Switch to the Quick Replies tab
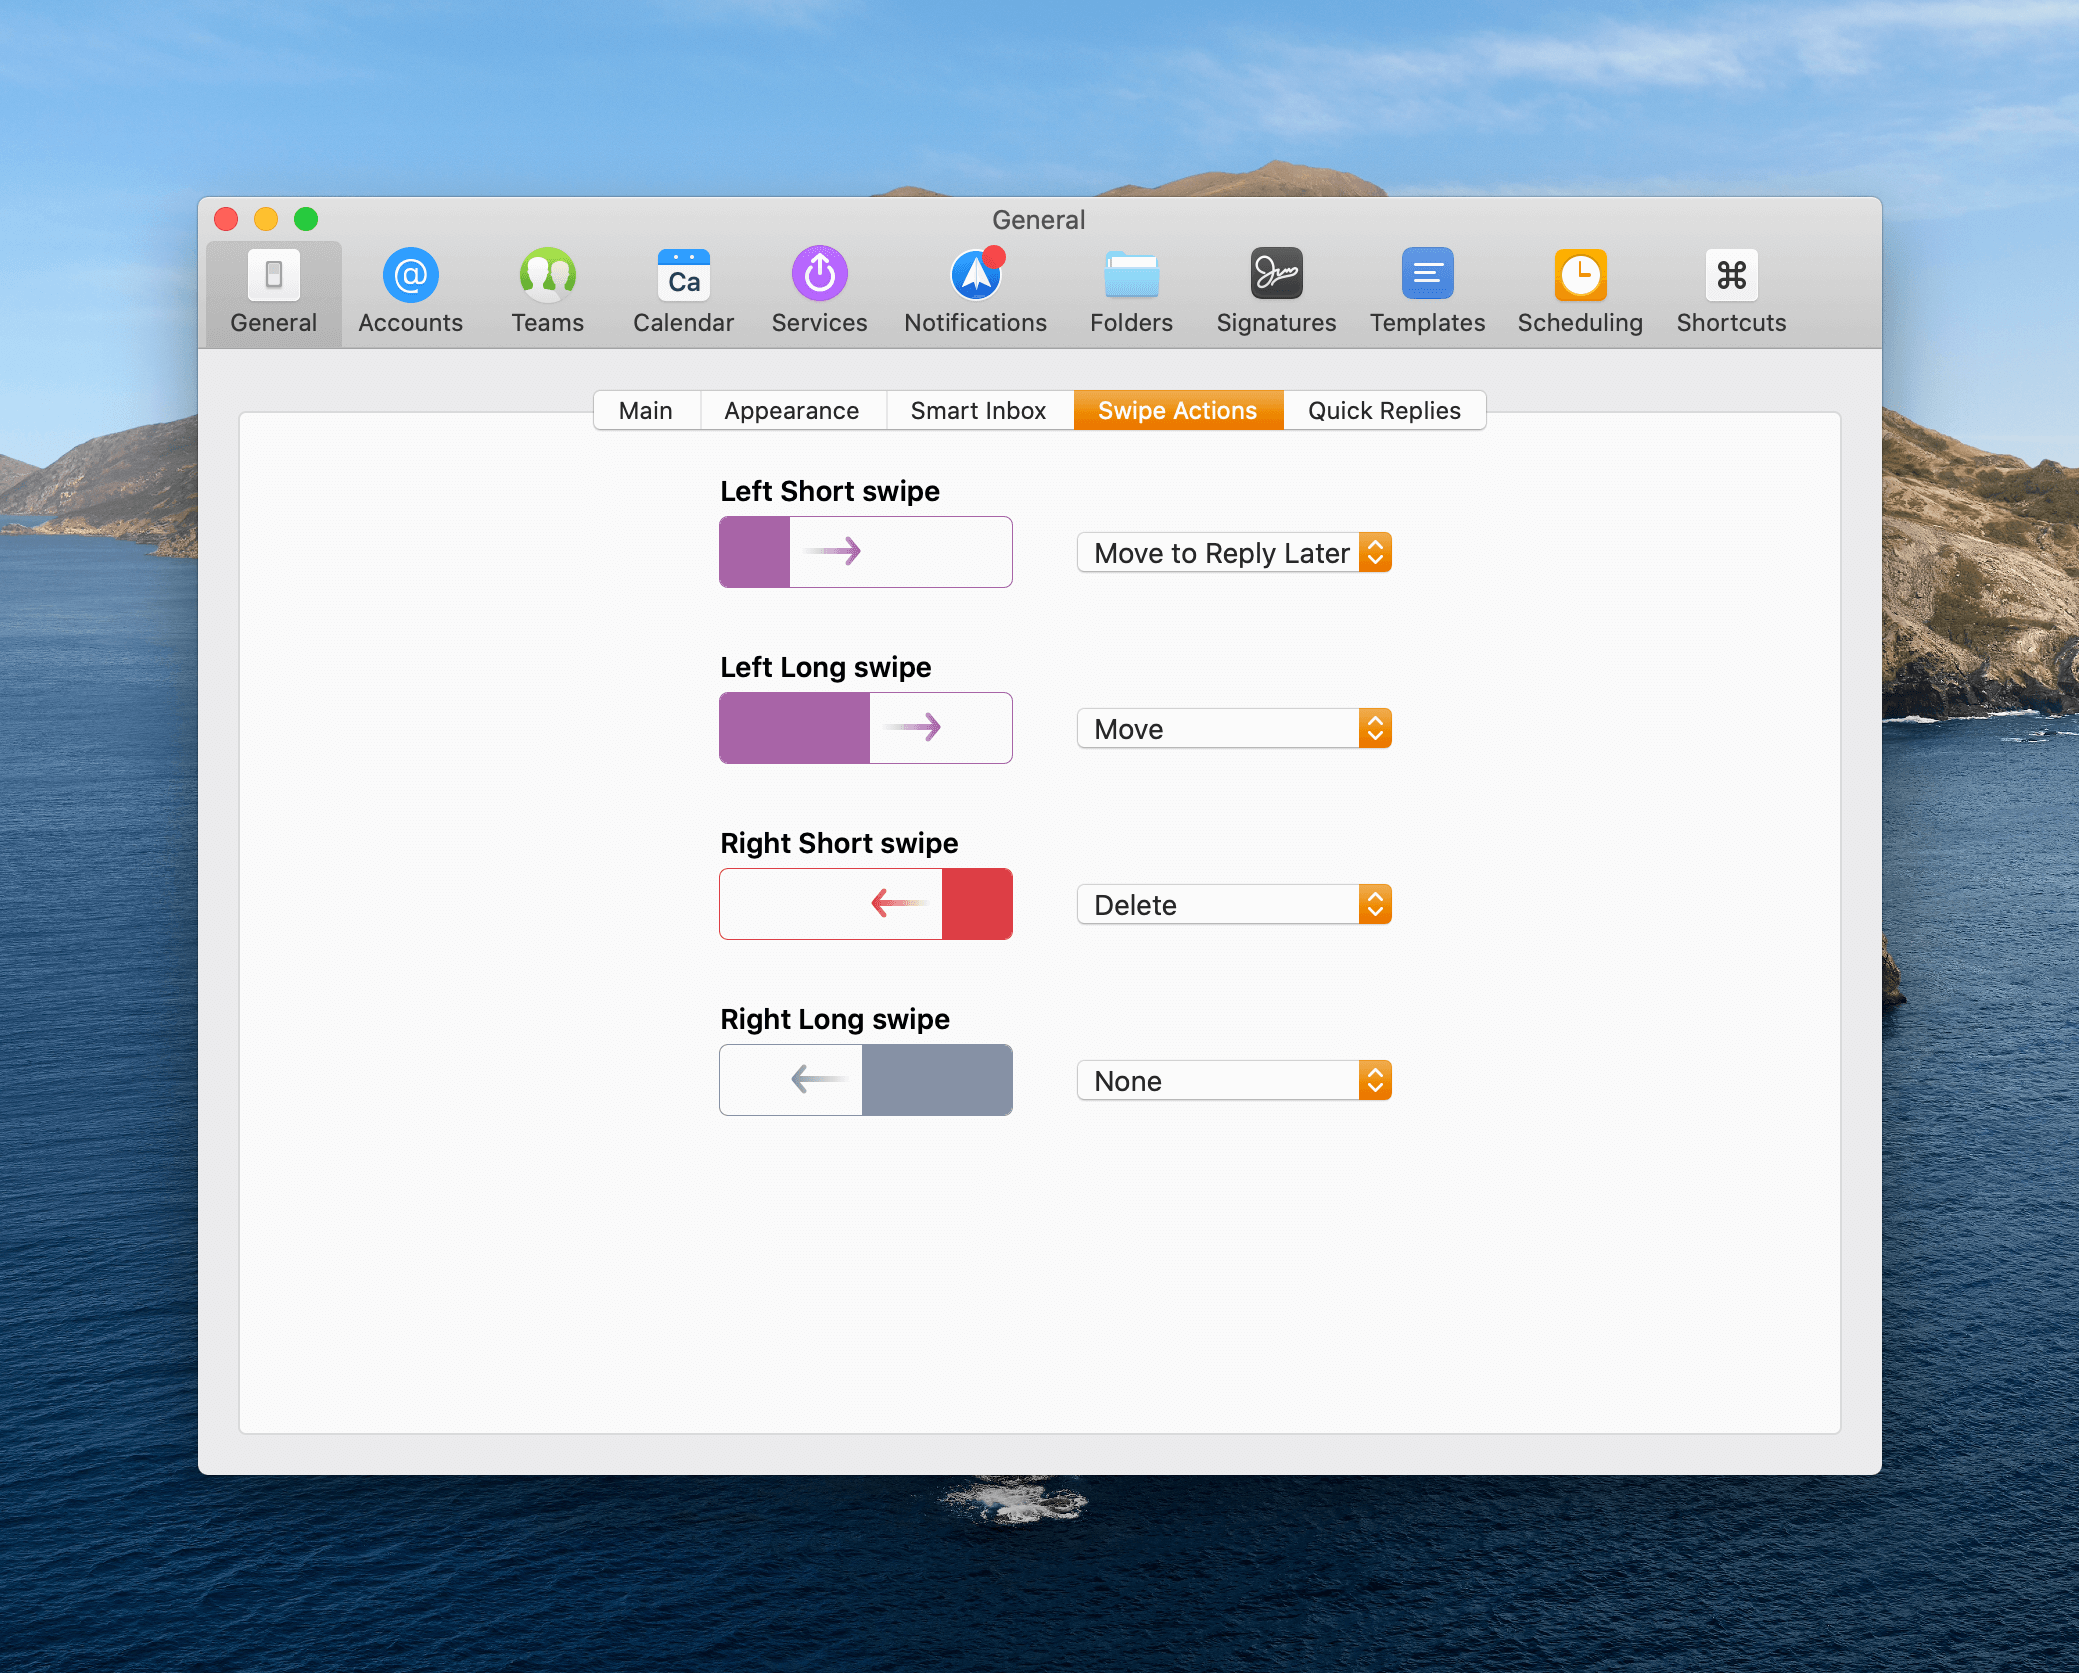Screen dimensions: 2079x1673 [1384, 411]
